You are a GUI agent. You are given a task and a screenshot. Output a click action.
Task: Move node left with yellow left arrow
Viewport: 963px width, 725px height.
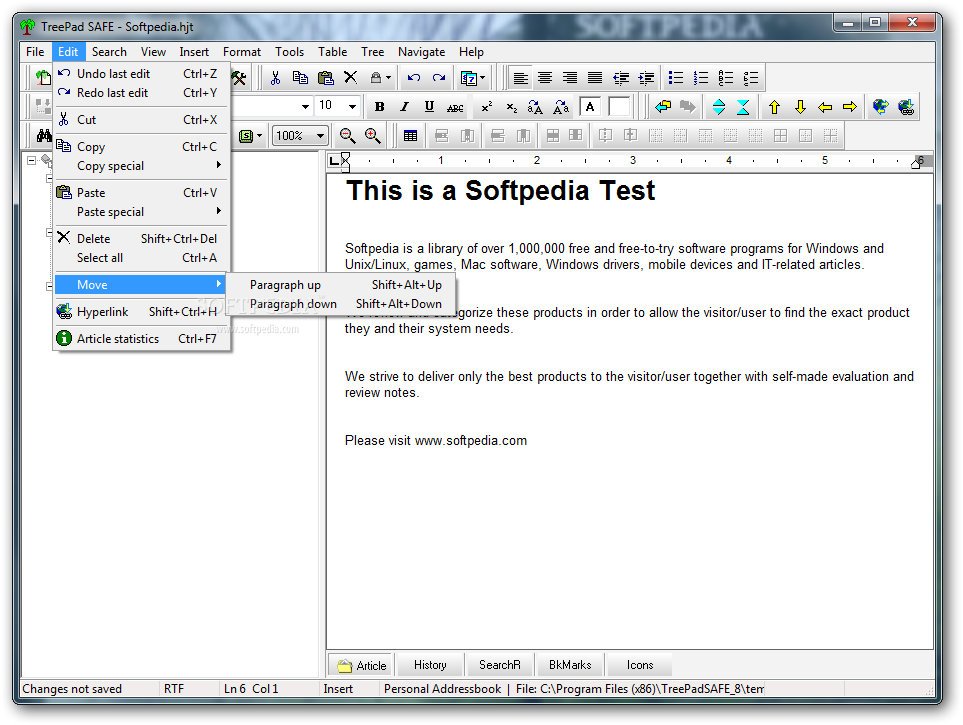tap(825, 108)
